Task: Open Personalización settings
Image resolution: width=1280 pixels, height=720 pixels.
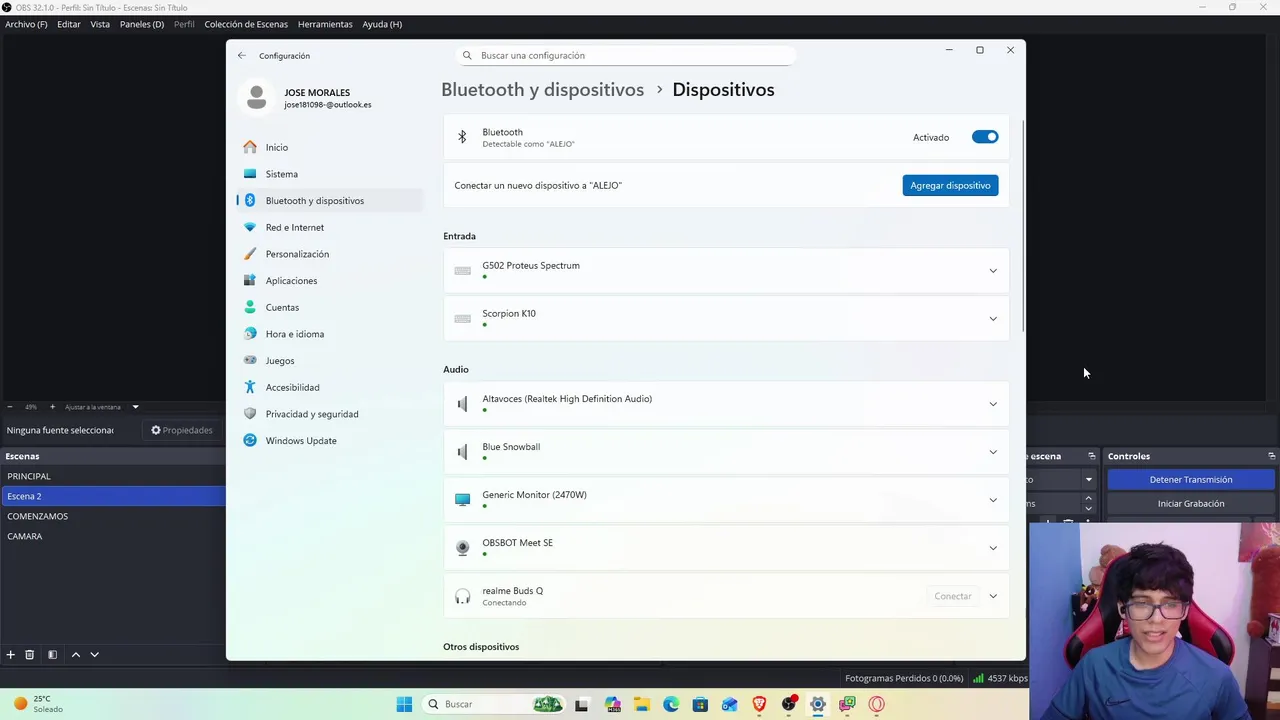Action: [330, 254]
